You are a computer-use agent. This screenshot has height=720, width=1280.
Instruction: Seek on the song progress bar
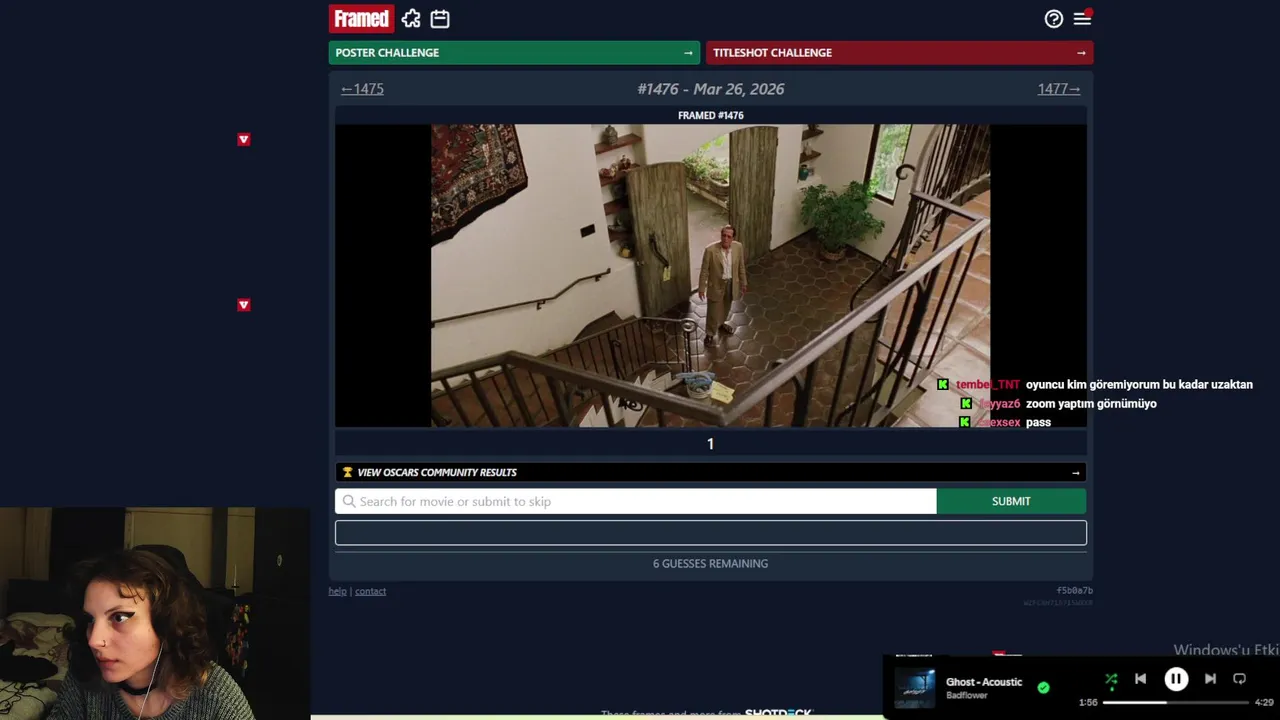(1174, 702)
